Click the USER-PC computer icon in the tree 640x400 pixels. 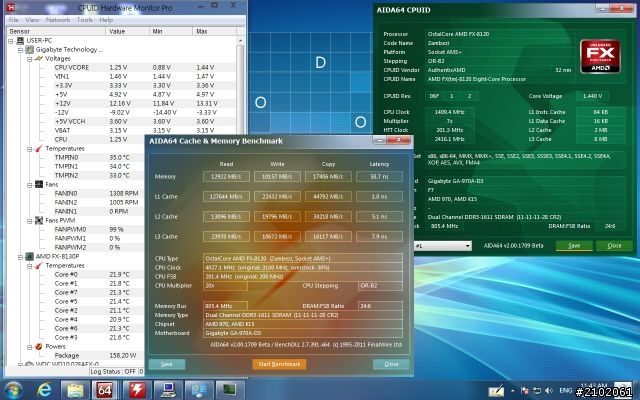(20, 40)
